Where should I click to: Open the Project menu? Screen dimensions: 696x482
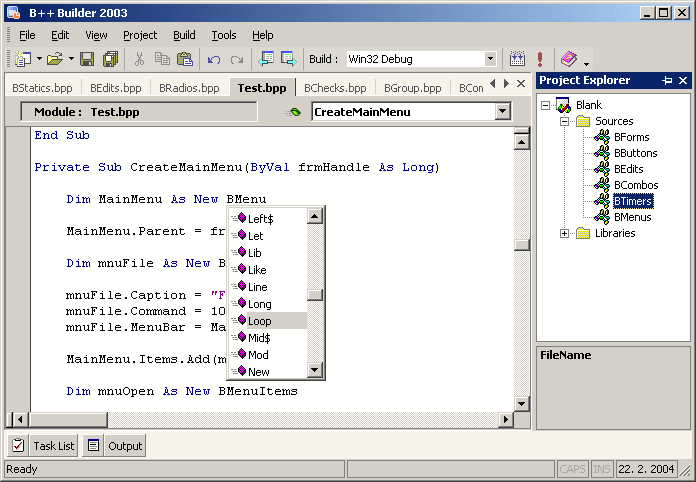point(140,35)
